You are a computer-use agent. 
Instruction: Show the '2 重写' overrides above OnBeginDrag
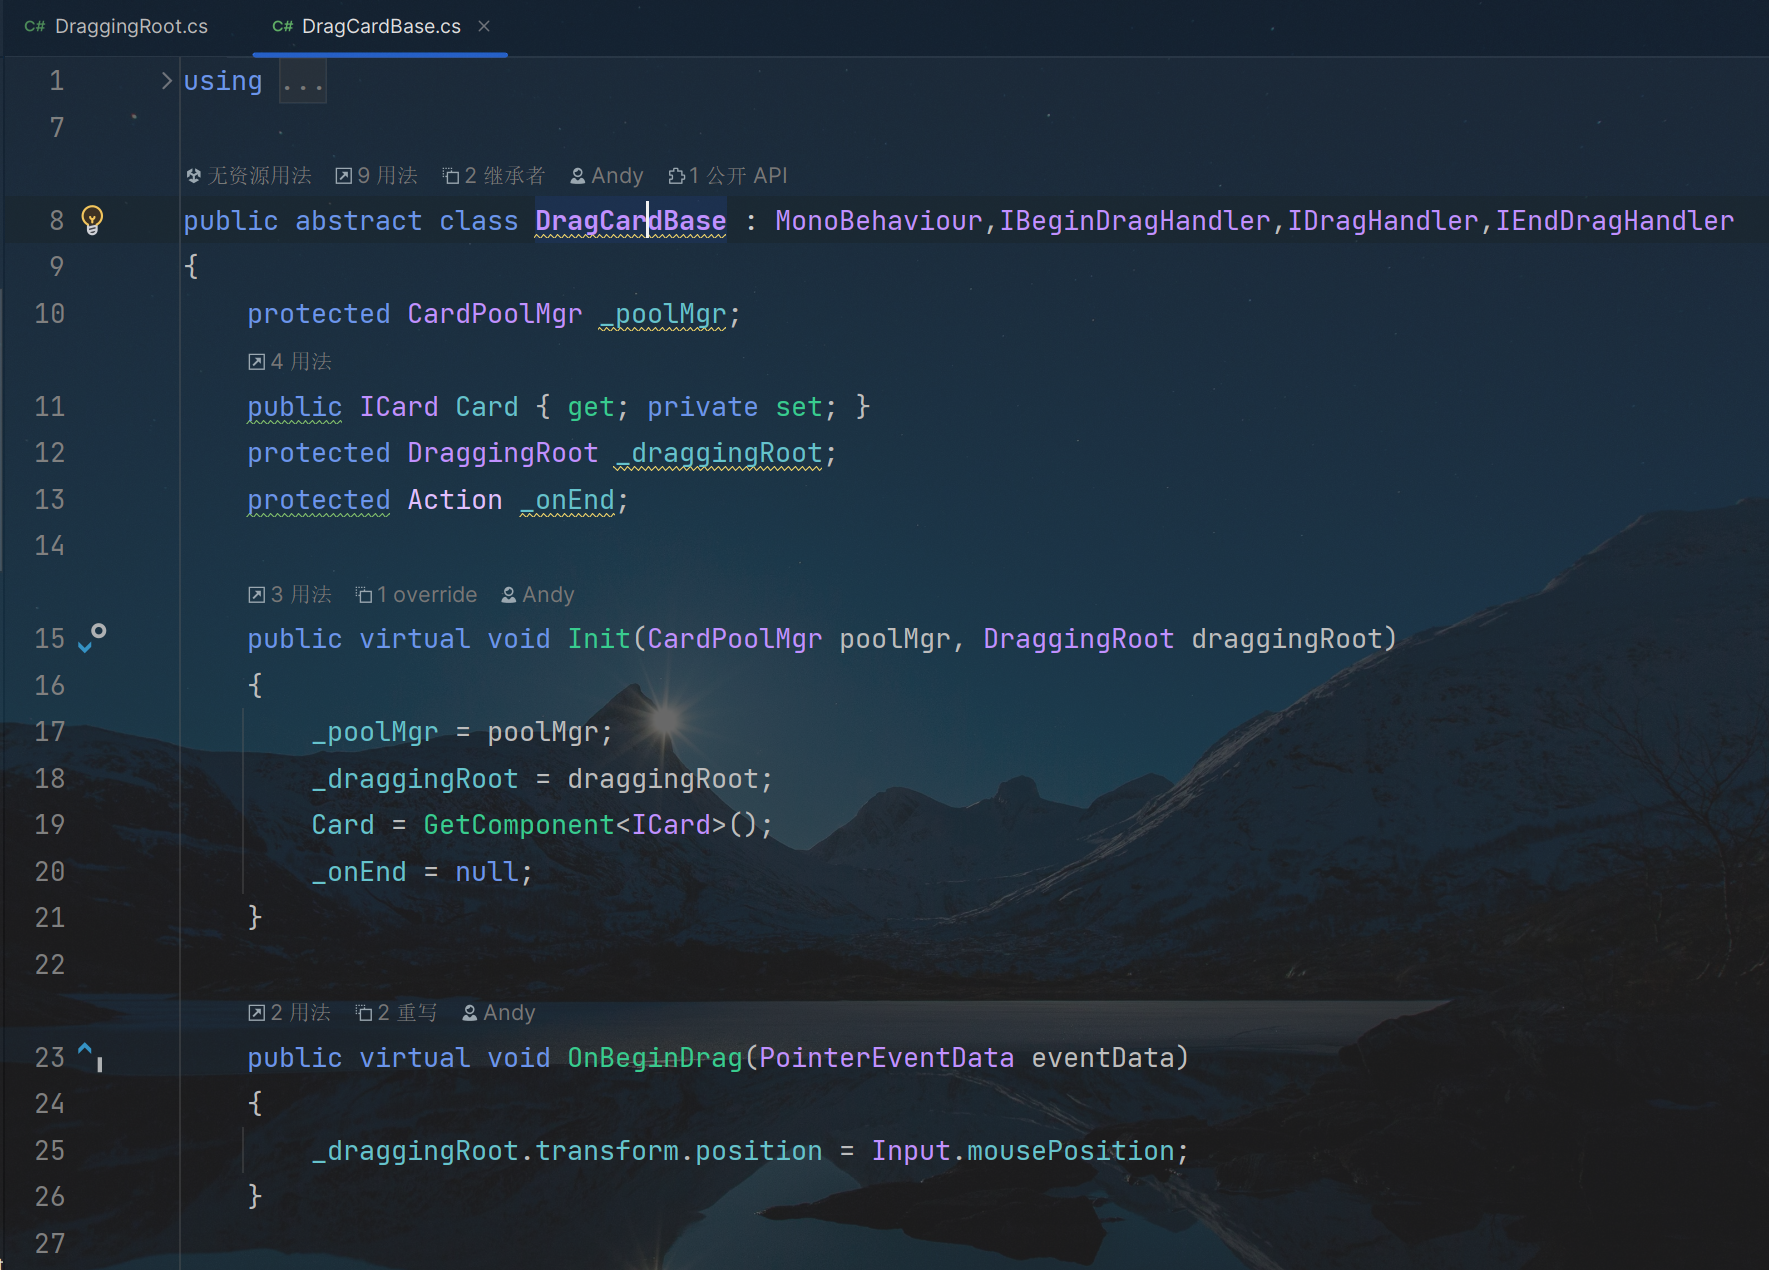click(397, 1013)
